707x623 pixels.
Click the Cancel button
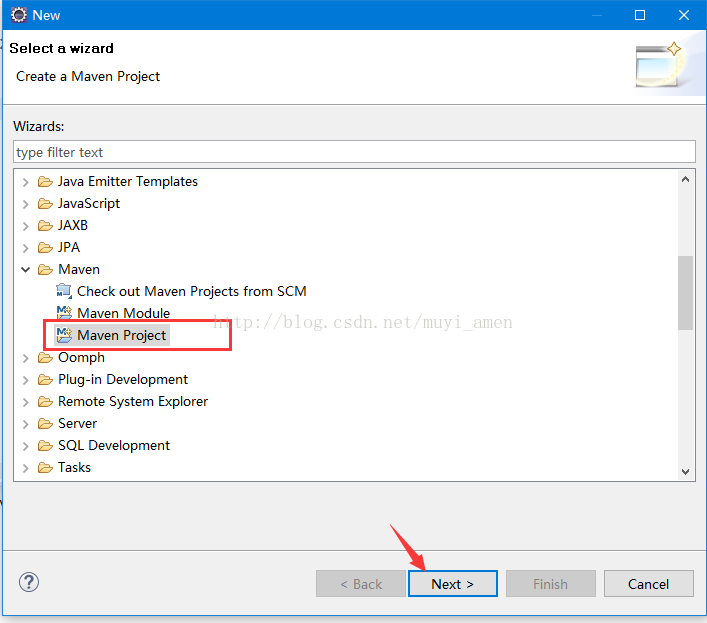pyautogui.click(x=648, y=584)
